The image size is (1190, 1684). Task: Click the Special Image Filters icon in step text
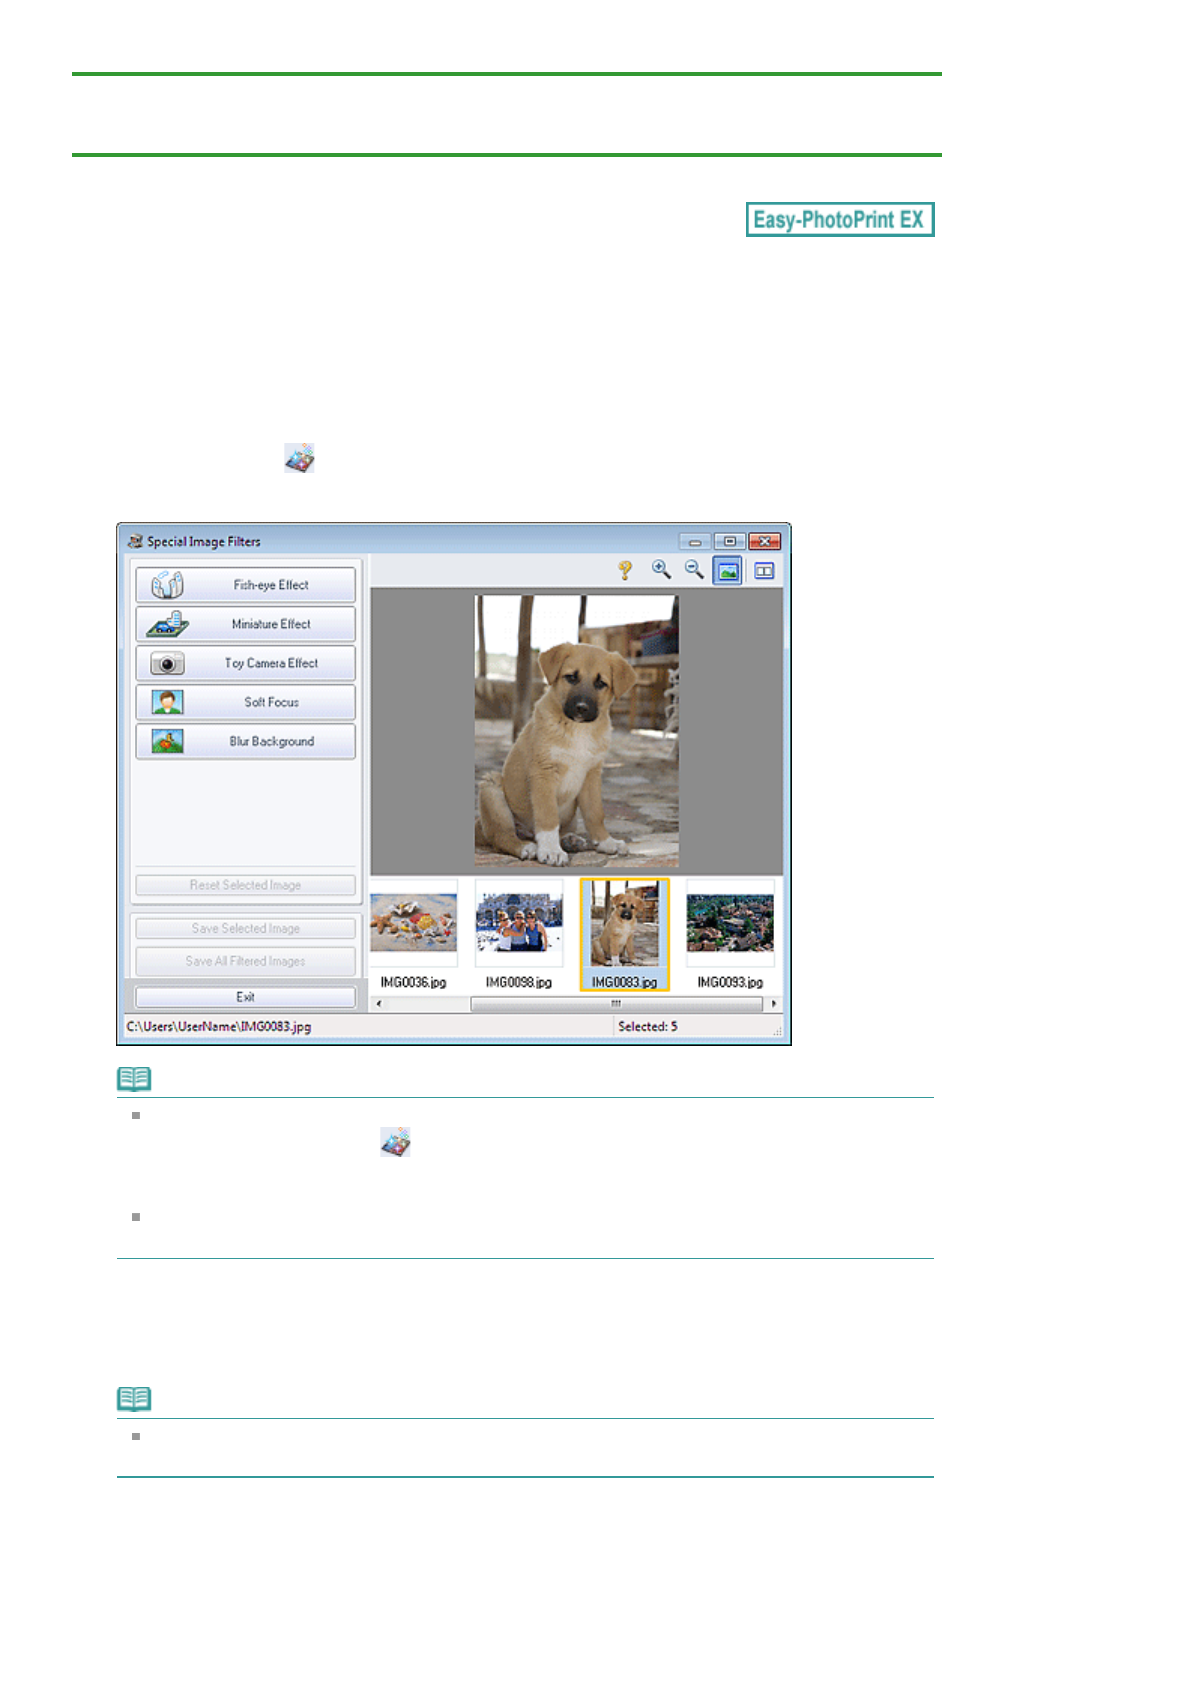pos(299,458)
